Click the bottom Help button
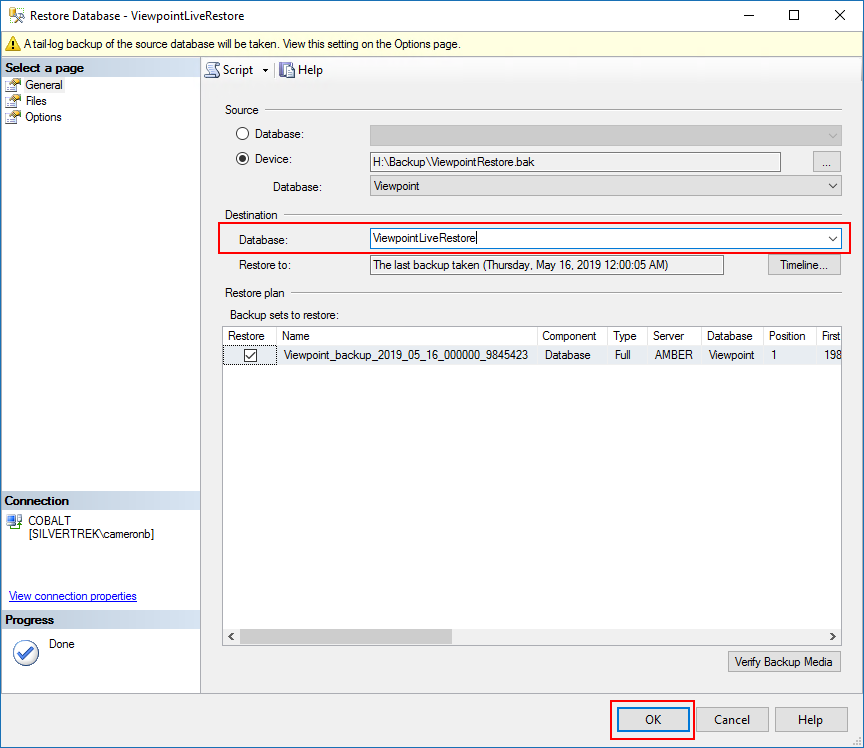The width and height of the screenshot is (864, 748). click(x=811, y=720)
